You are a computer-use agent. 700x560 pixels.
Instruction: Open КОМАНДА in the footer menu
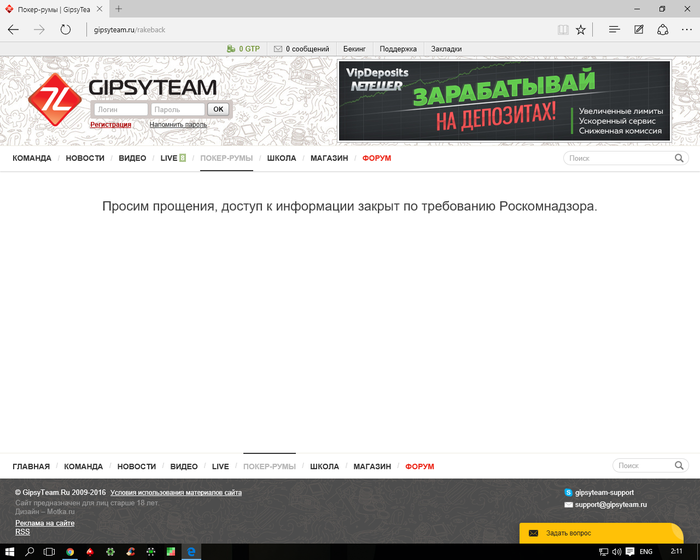tap(83, 467)
